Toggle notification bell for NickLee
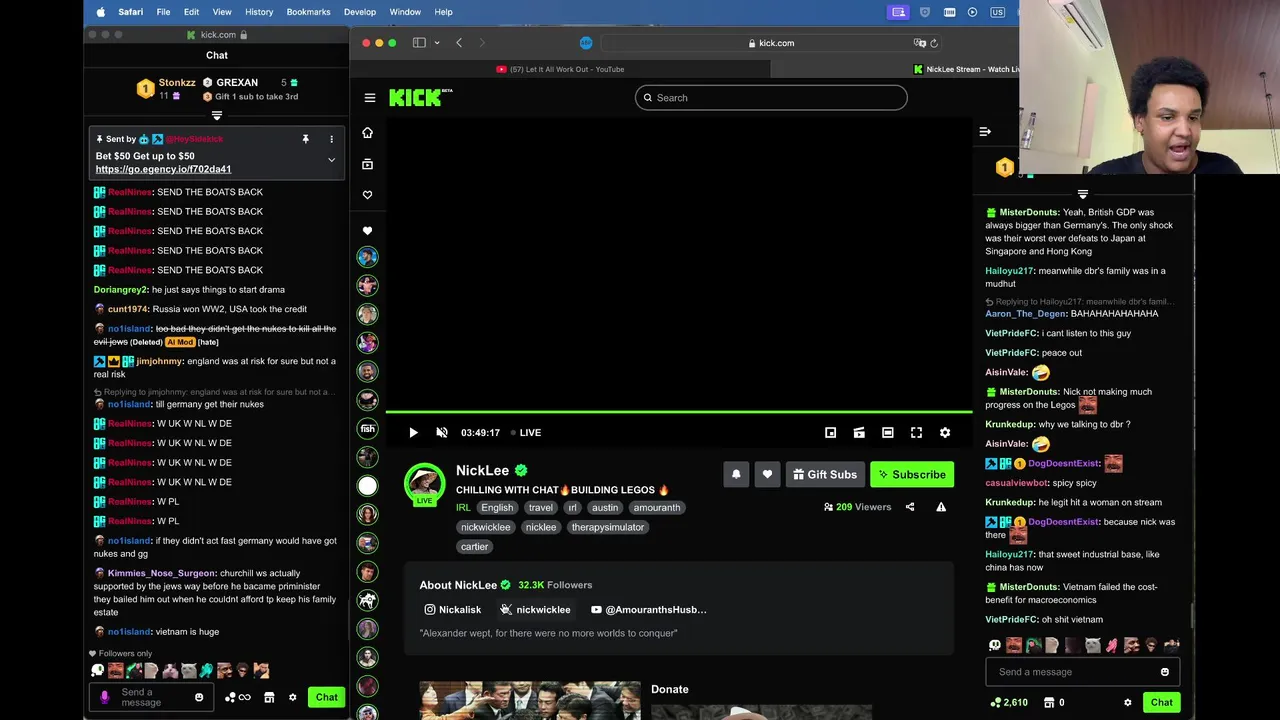The width and height of the screenshot is (1280, 720). pos(736,475)
